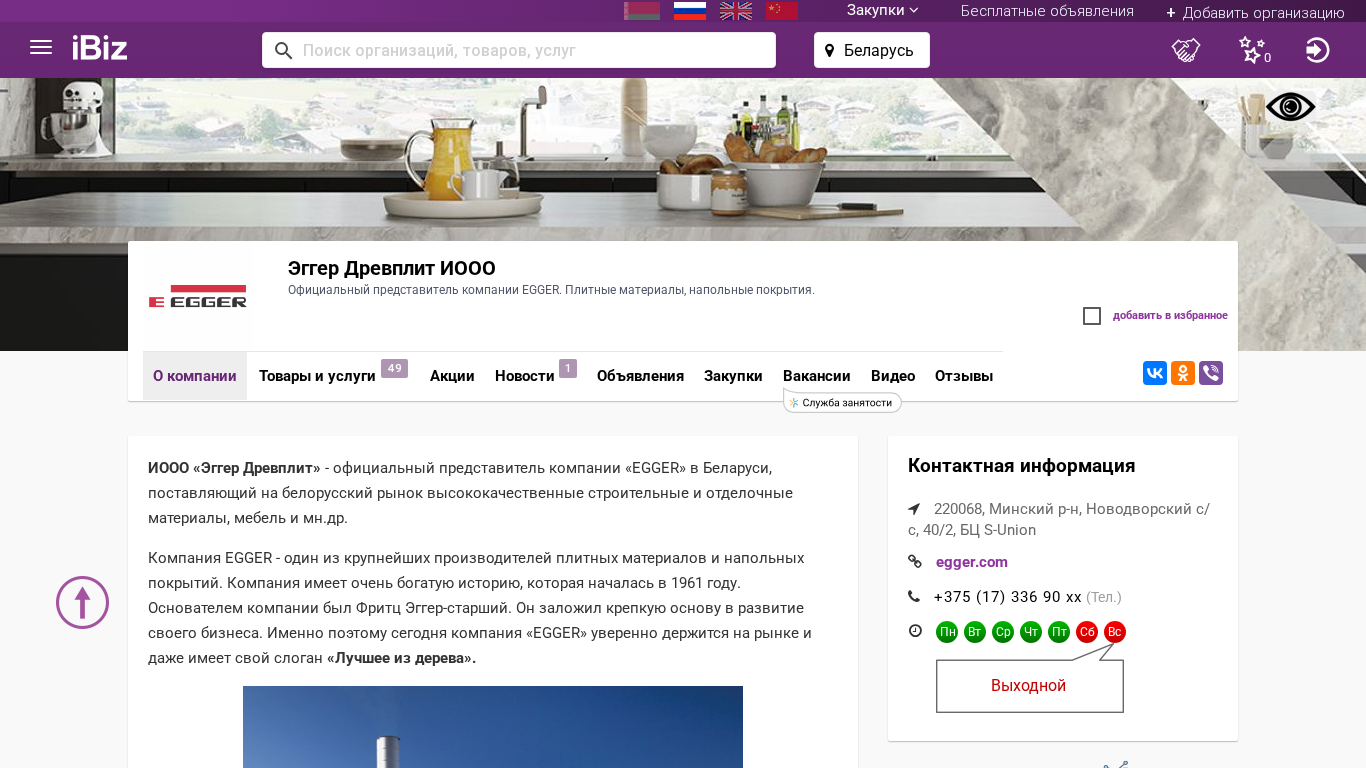
Task: Click the phone handset icon
Action: (914, 597)
